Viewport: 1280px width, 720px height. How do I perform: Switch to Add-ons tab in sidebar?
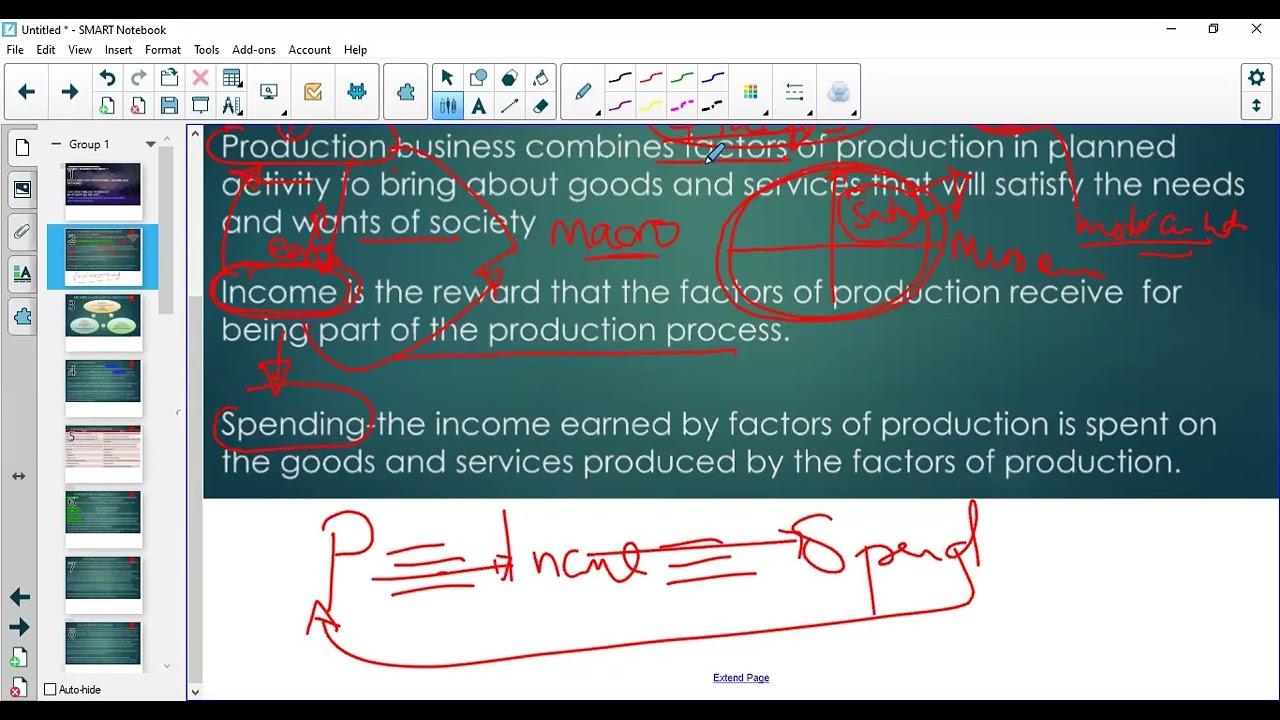tap(22, 317)
